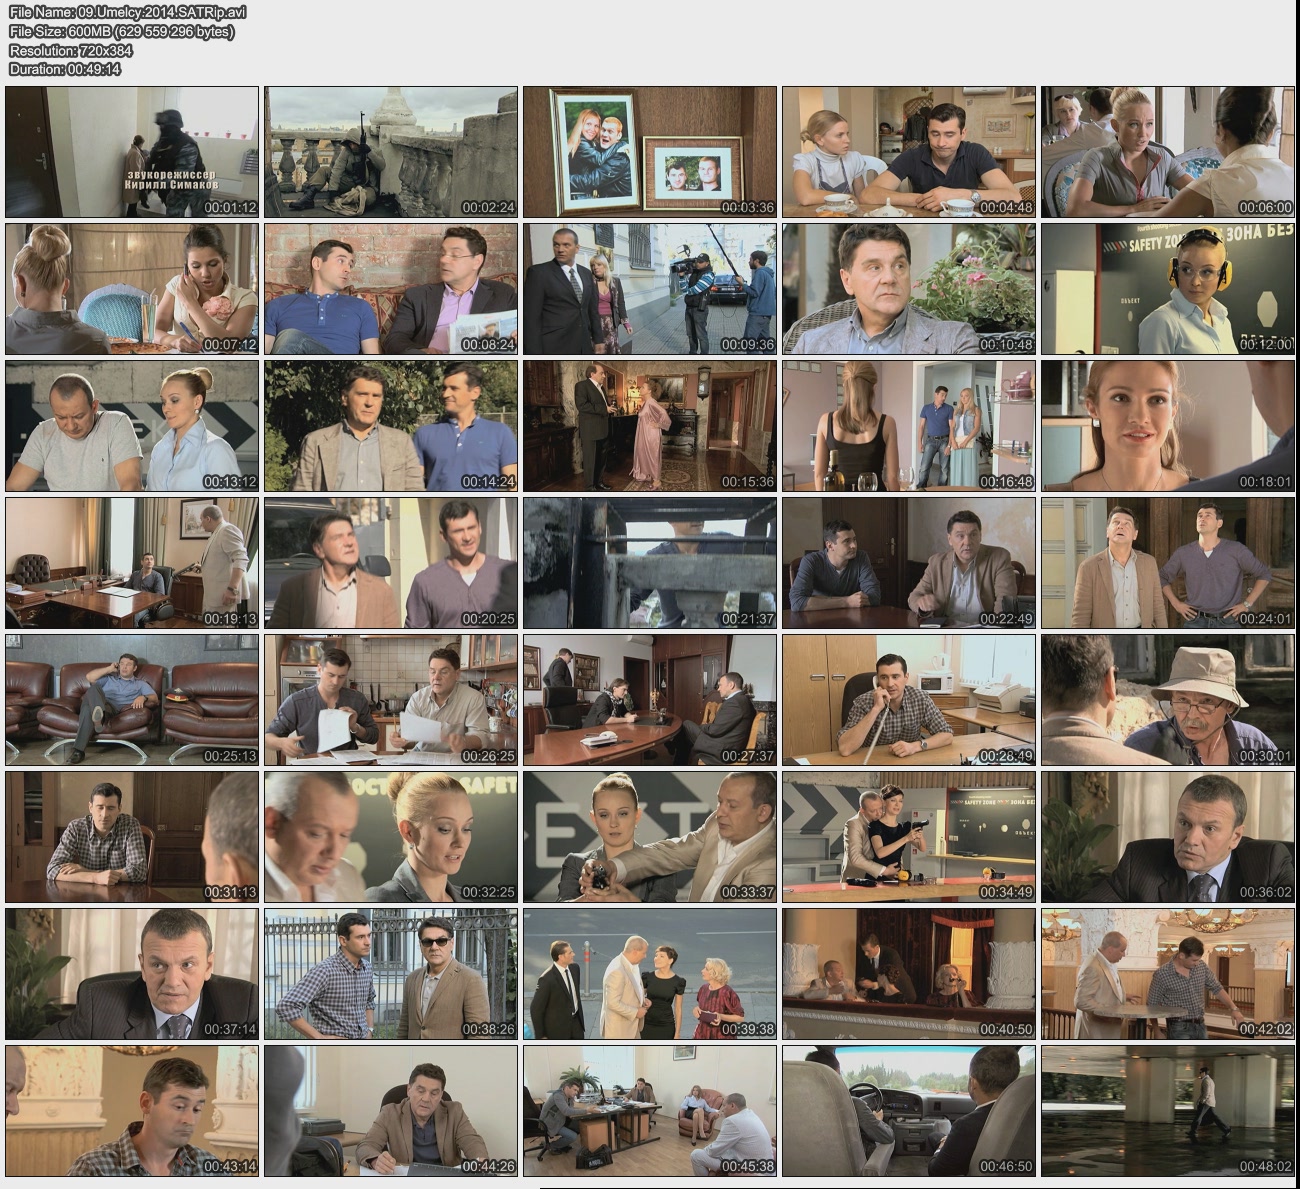Click the thumbnail timestamped 00:01:12
Image resolution: width=1300 pixels, height=1189 pixels.
tap(132, 152)
